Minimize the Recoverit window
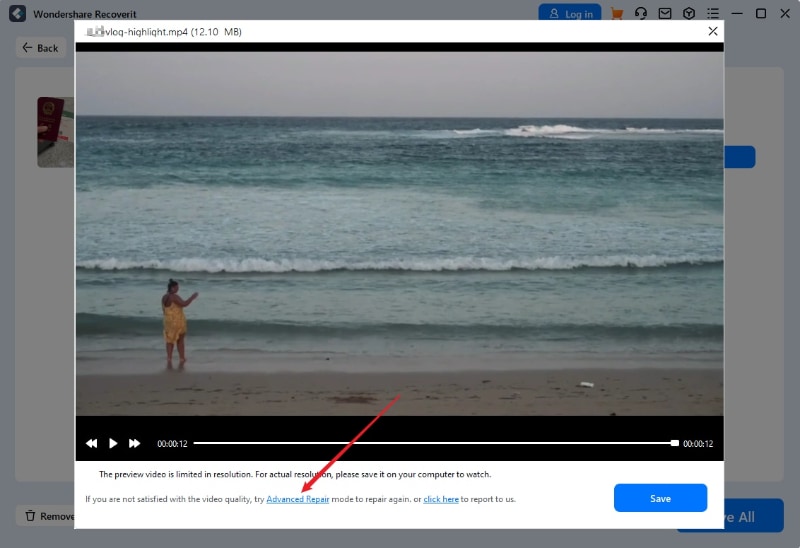800x548 pixels. pos(737,13)
